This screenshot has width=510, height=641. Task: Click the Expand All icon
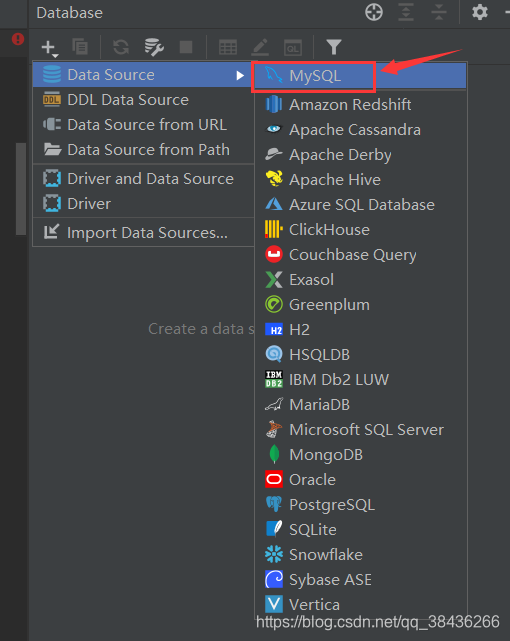coord(406,12)
